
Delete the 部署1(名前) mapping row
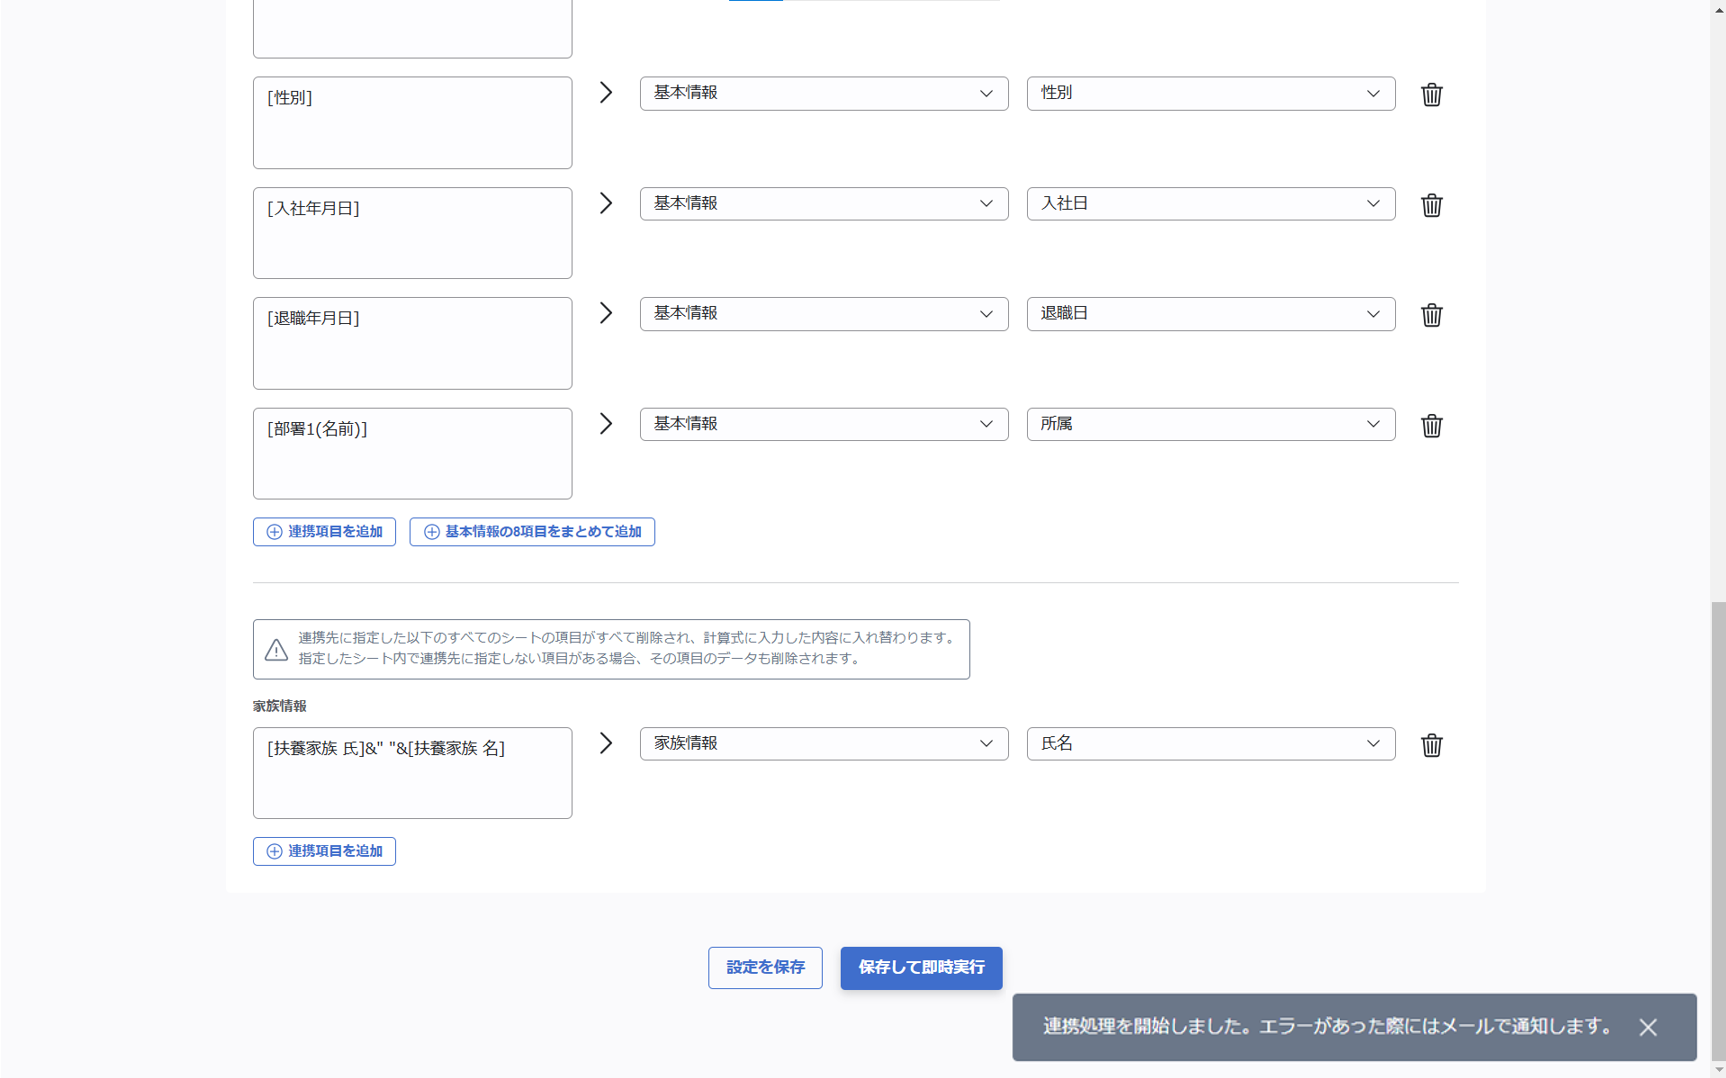(1431, 425)
